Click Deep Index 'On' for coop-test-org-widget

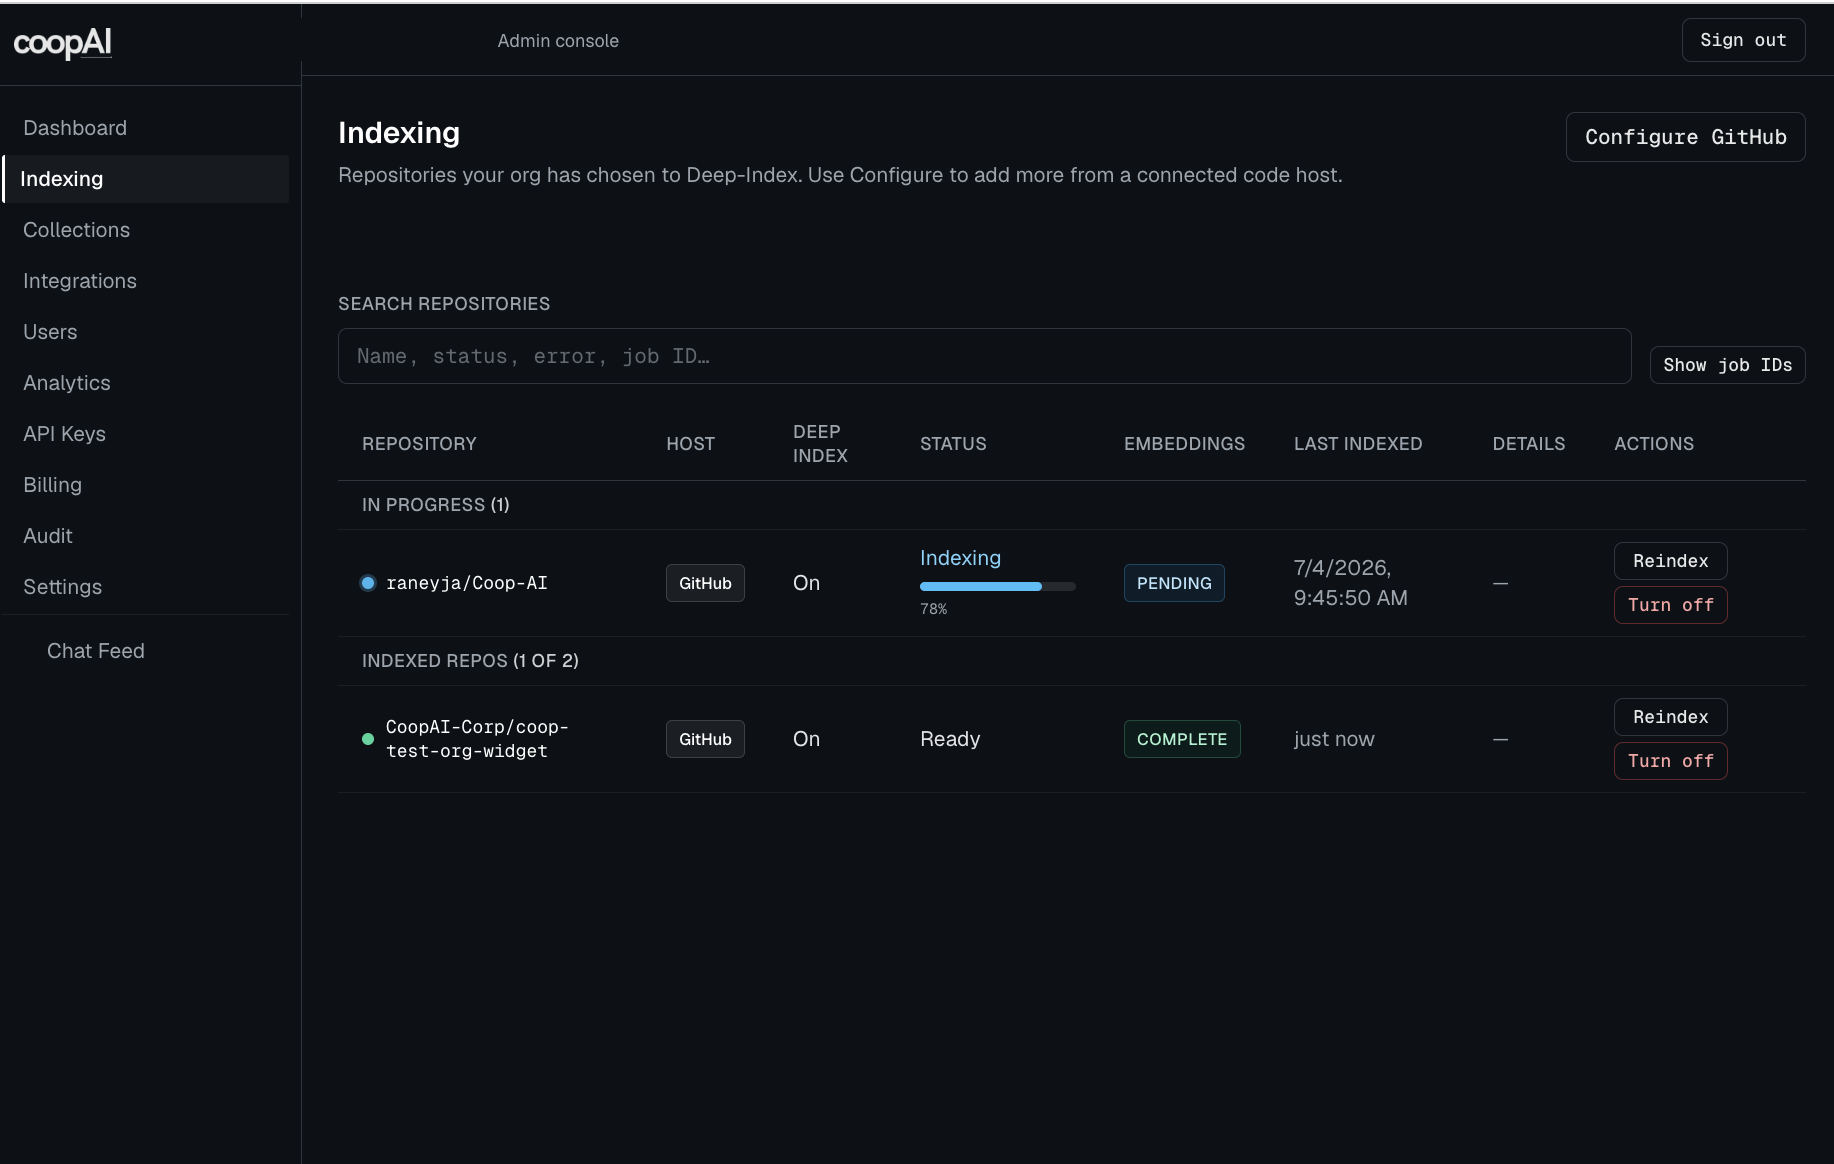point(806,739)
